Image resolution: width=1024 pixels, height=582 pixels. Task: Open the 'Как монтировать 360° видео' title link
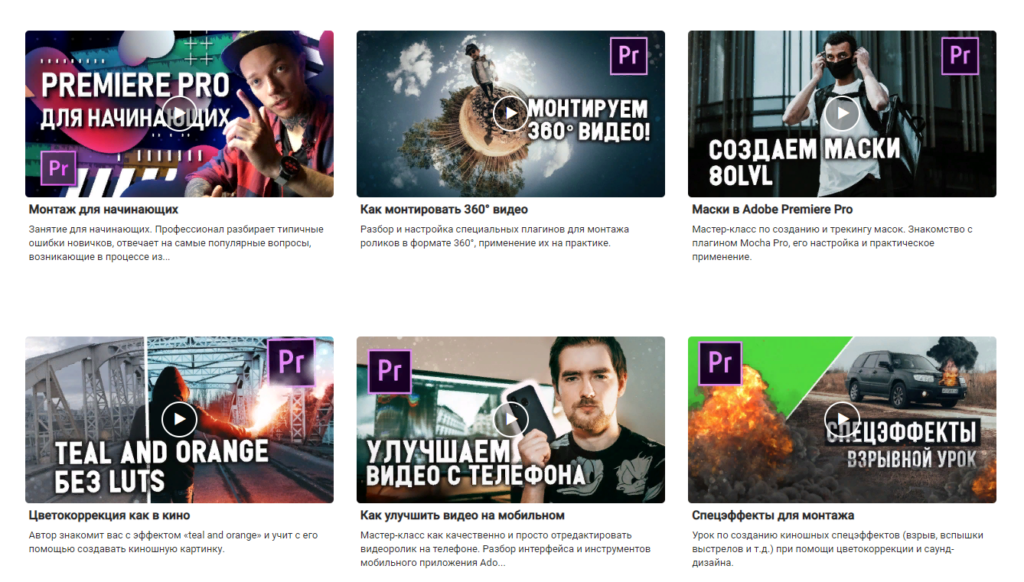pyautogui.click(x=444, y=210)
